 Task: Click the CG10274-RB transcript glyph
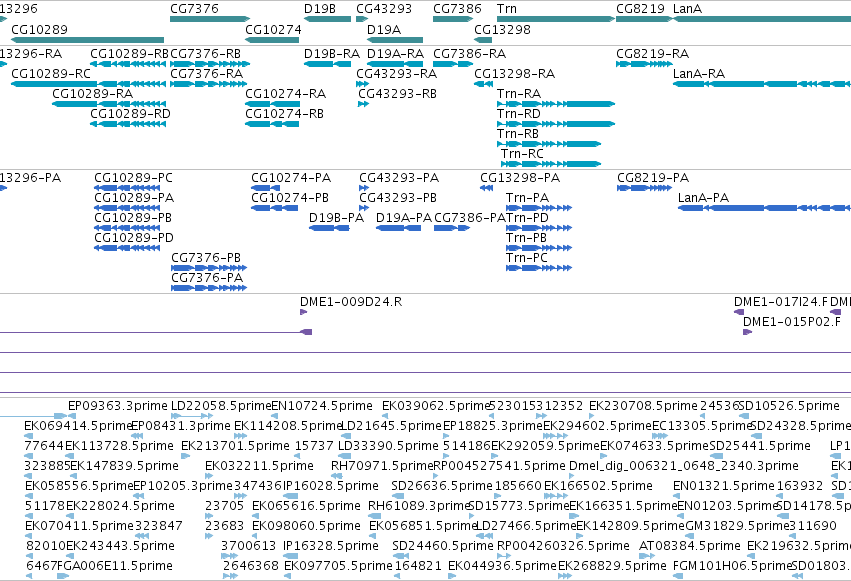tap(272, 124)
